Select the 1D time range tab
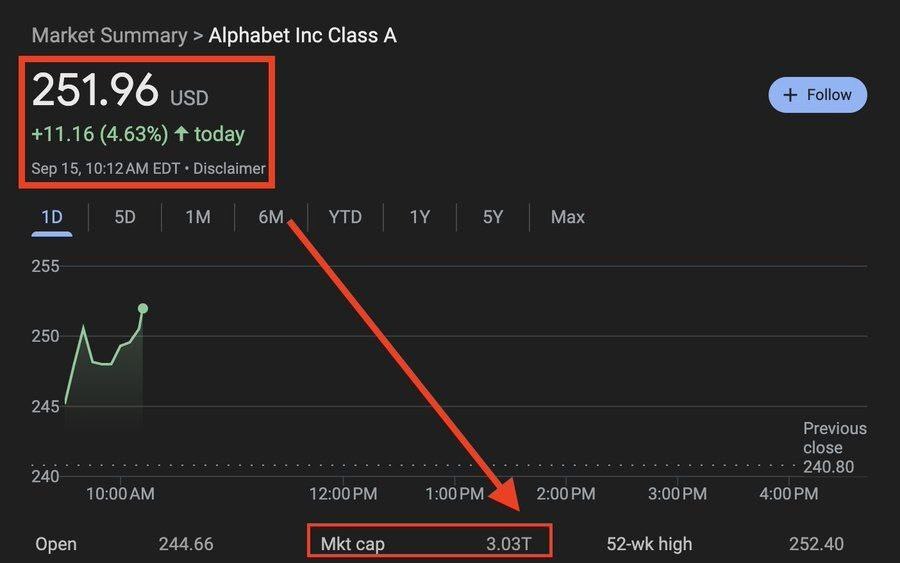This screenshot has width=900, height=563. point(51,217)
